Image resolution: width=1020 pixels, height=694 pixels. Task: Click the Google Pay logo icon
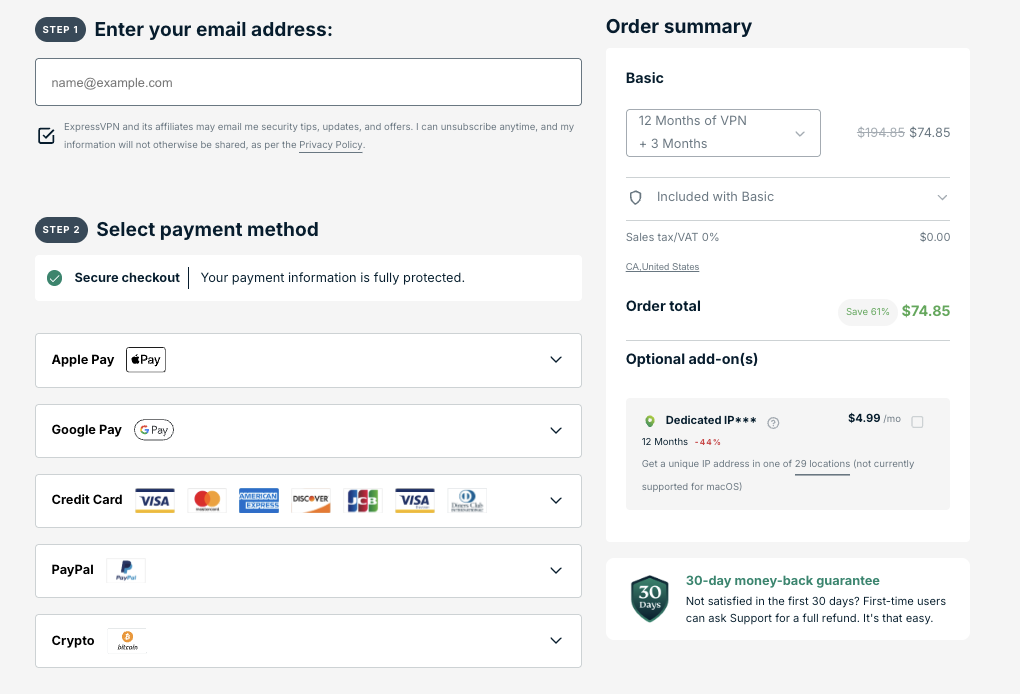tap(154, 430)
